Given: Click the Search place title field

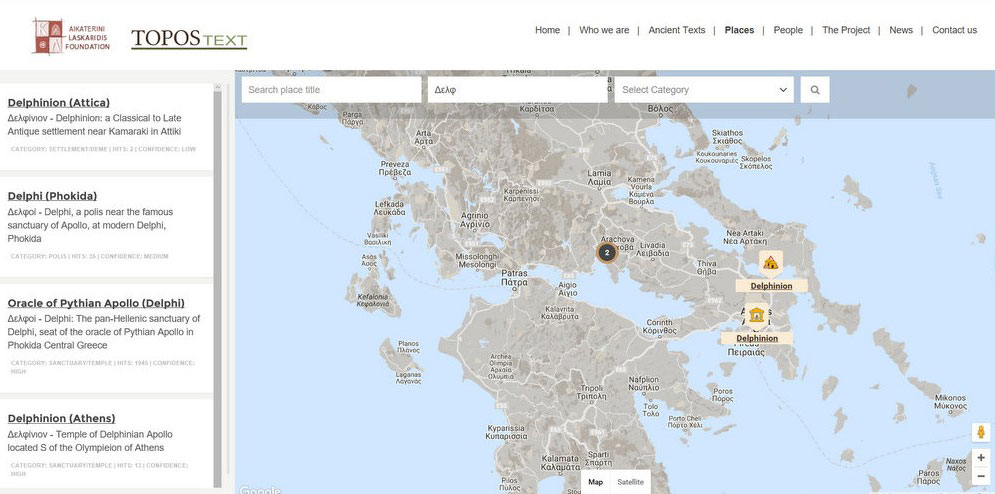Looking at the screenshot, I should point(331,90).
